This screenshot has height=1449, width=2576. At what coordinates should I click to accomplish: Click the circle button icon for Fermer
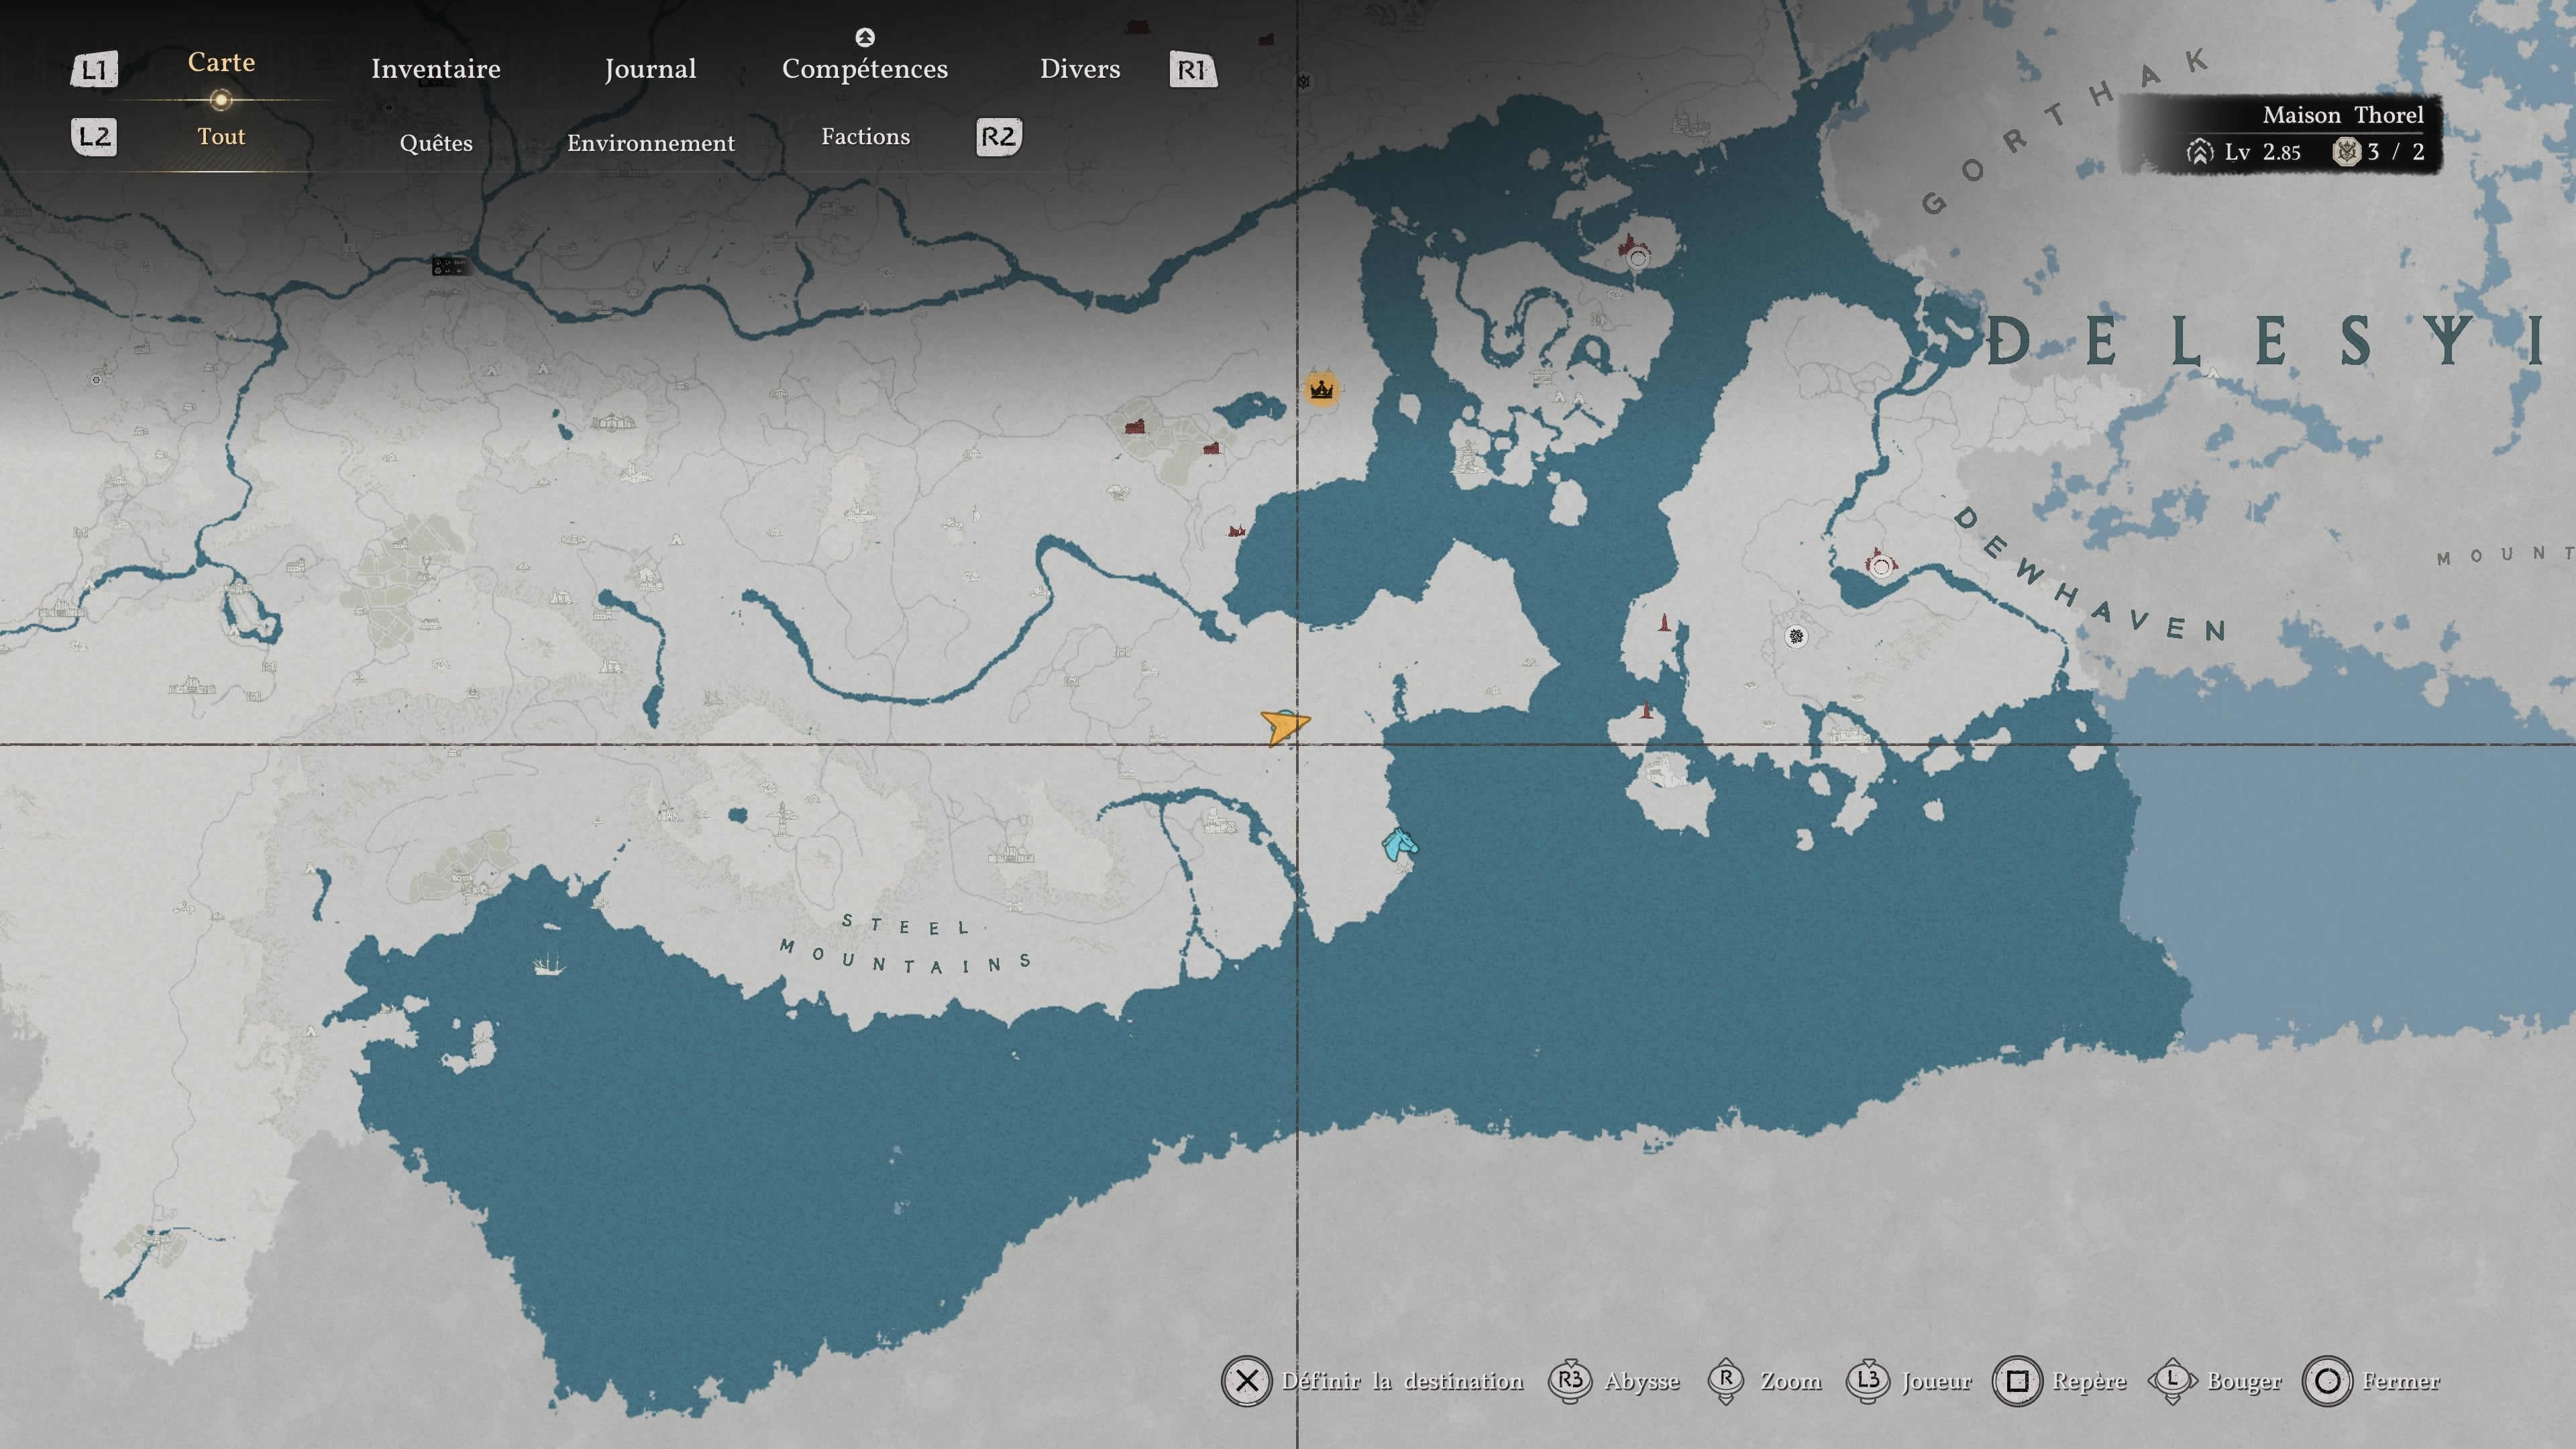(2327, 1381)
